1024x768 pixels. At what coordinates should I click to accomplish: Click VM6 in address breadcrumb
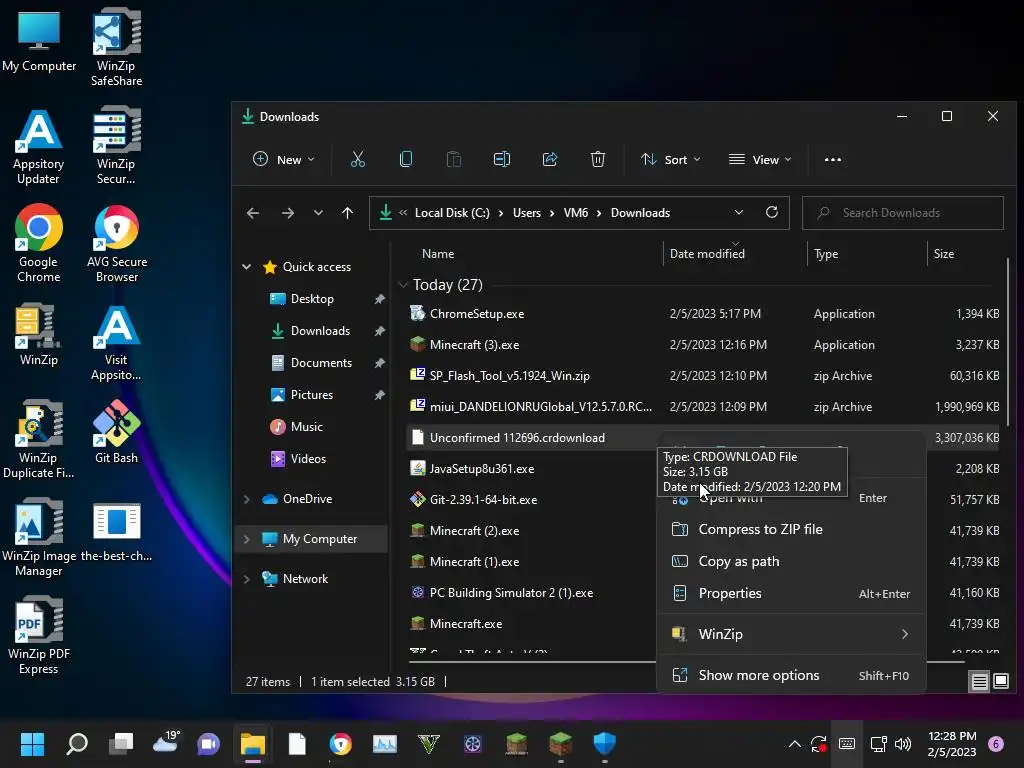[x=575, y=213]
